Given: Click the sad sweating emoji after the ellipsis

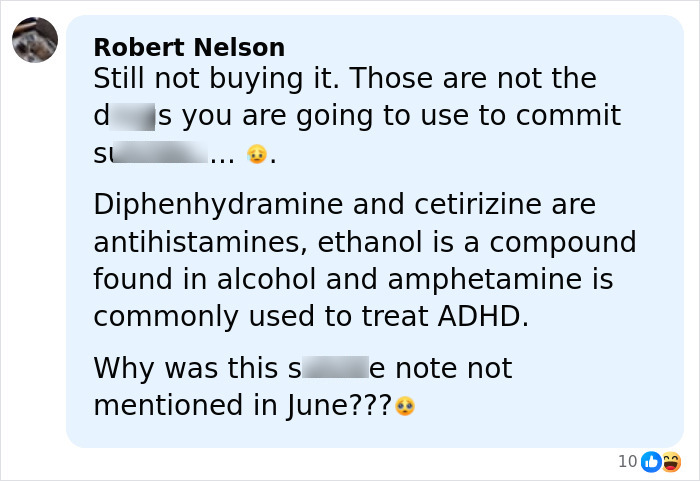Looking at the screenshot, I should click(x=257, y=155).
